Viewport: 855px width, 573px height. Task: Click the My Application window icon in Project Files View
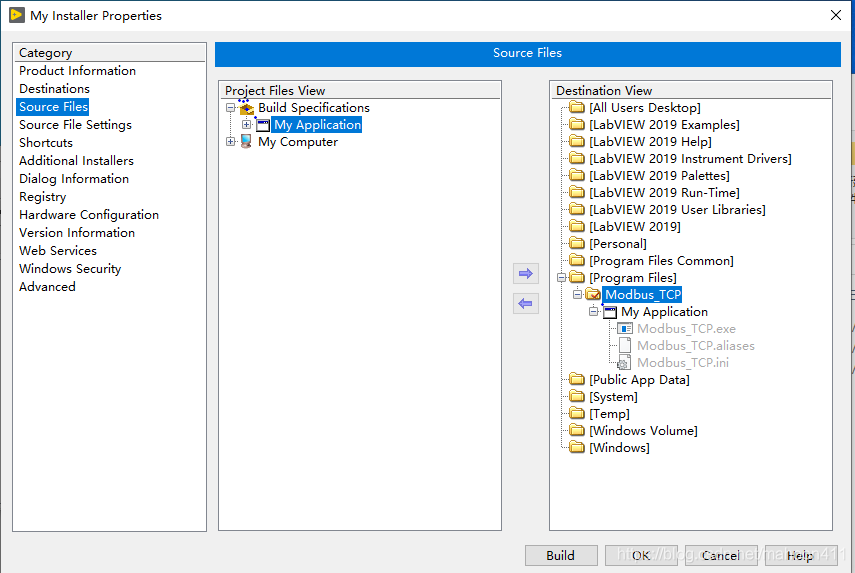(263, 125)
